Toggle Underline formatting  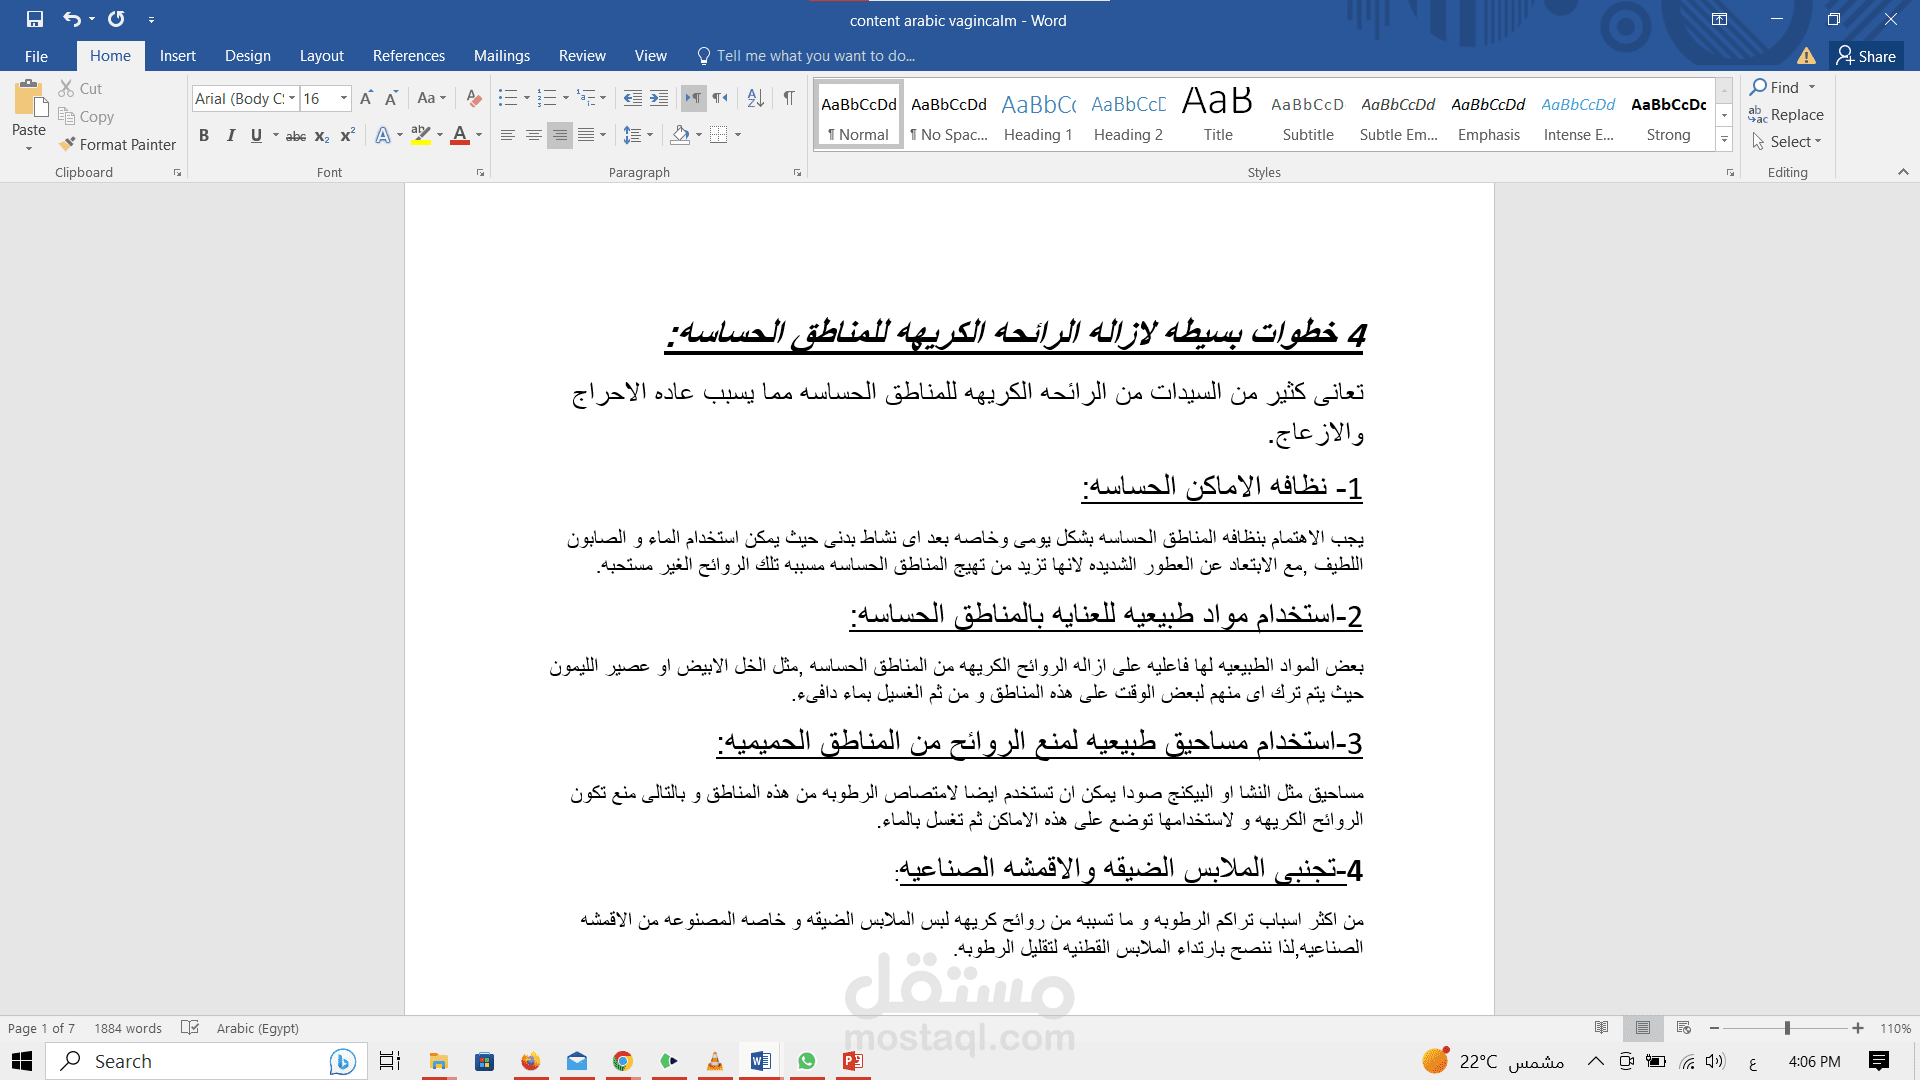[x=256, y=136]
